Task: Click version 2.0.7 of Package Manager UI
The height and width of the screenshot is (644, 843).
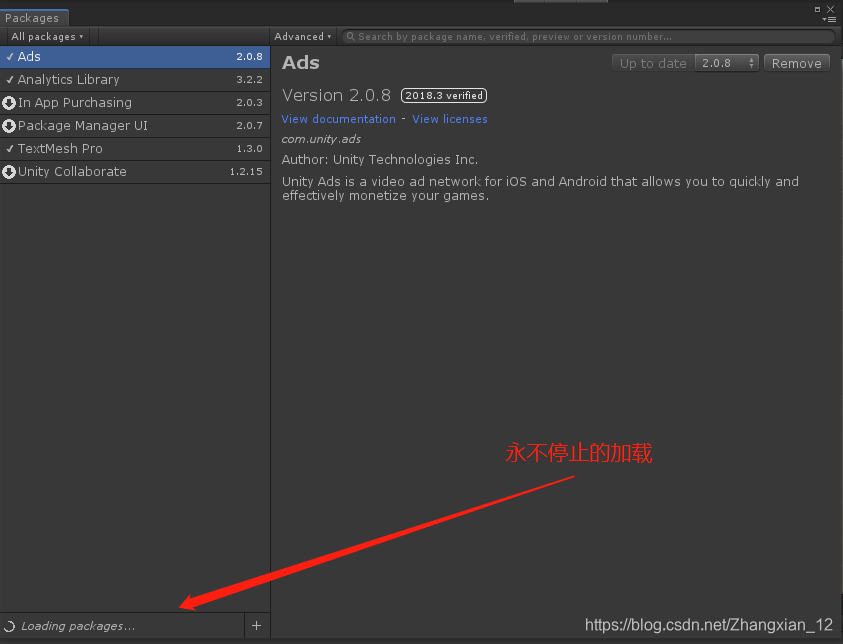Action: click(249, 126)
